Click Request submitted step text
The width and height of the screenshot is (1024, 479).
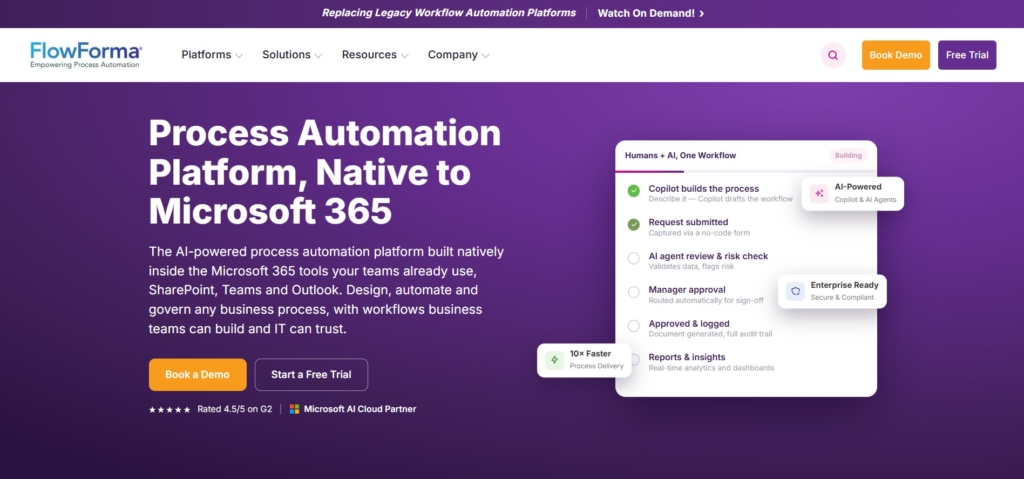click(688, 222)
